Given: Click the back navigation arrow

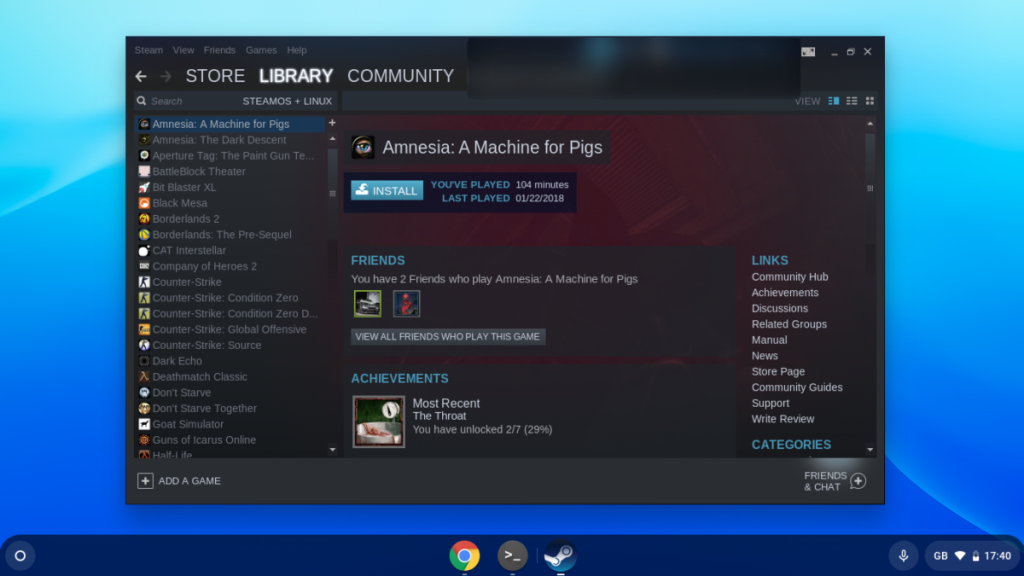Looking at the screenshot, I should click(x=140, y=76).
